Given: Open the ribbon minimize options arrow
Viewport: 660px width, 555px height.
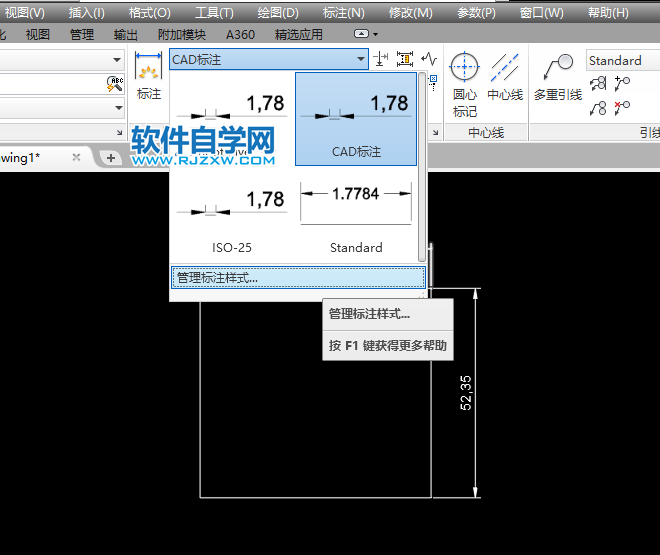Looking at the screenshot, I should [375, 34].
